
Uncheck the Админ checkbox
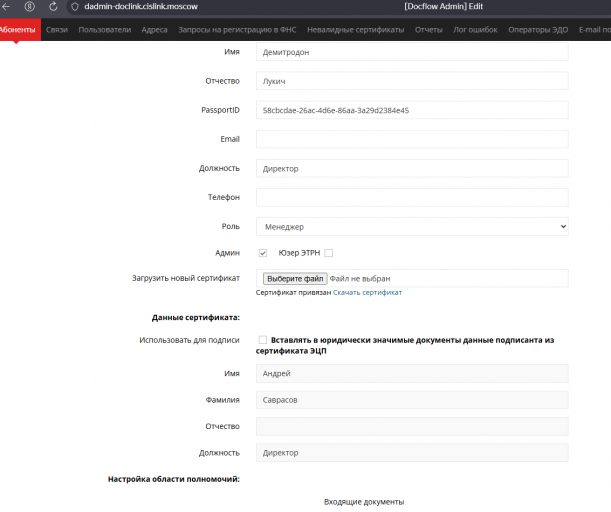pyautogui.click(x=263, y=253)
